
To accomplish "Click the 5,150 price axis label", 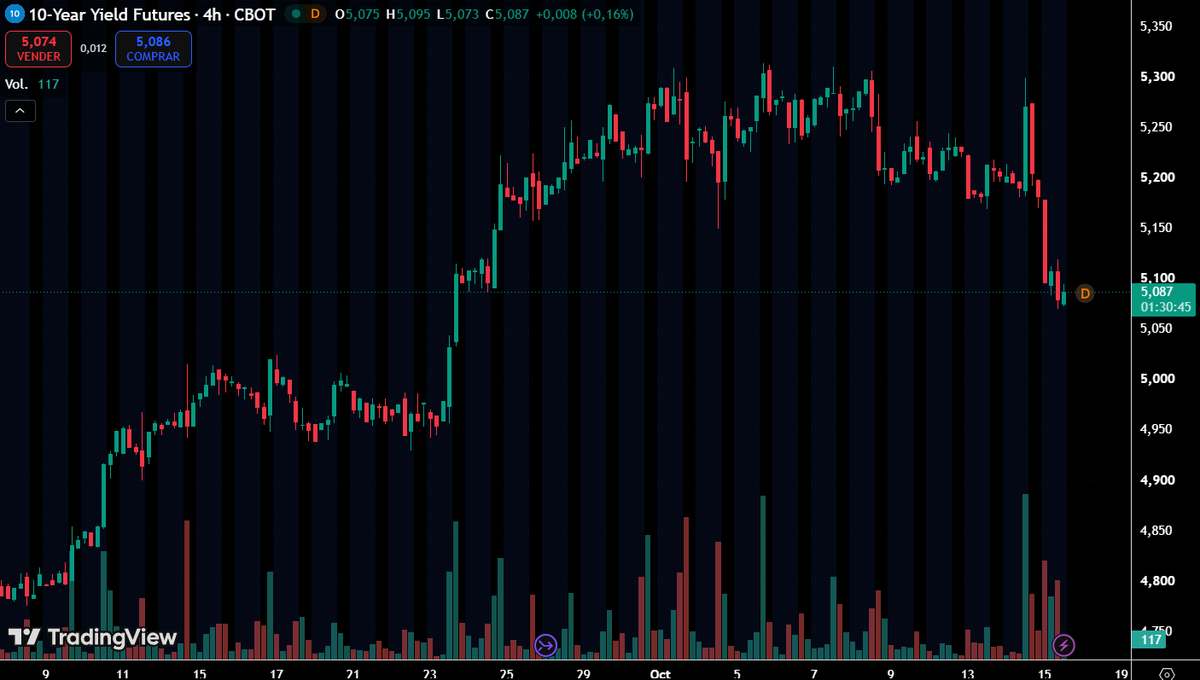I will click(1156, 228).
